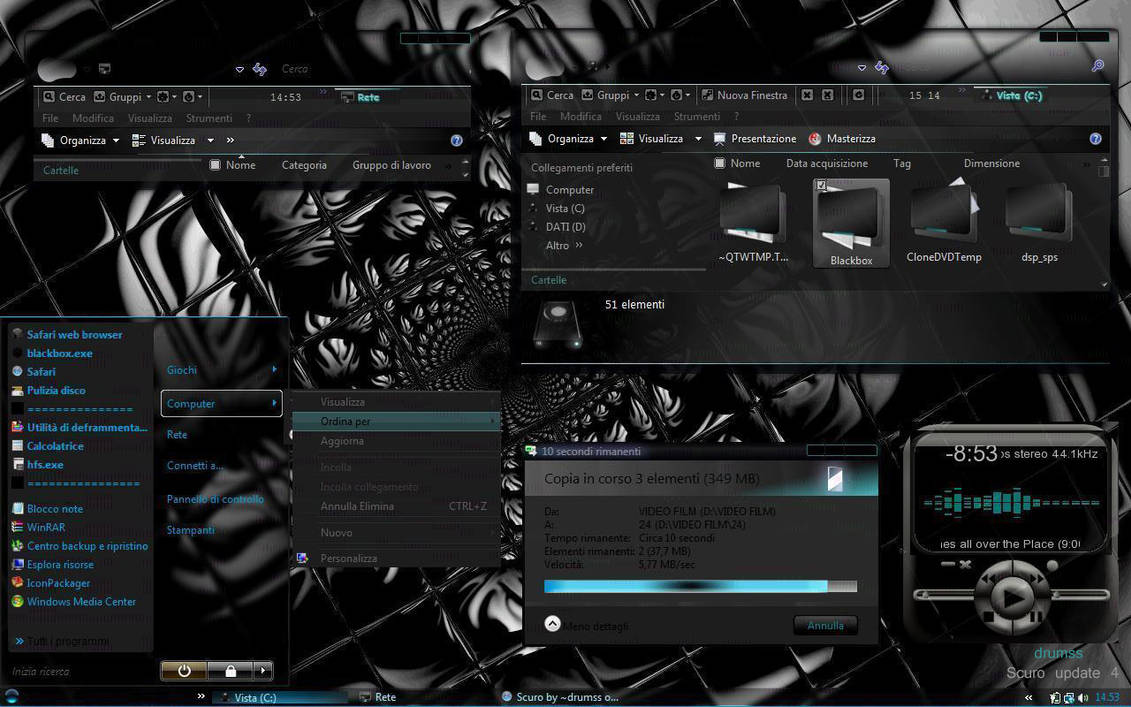Screen dimensions: 1131x707
Task: Click the Masterizza burn disc button
Action: click(842, 139)
